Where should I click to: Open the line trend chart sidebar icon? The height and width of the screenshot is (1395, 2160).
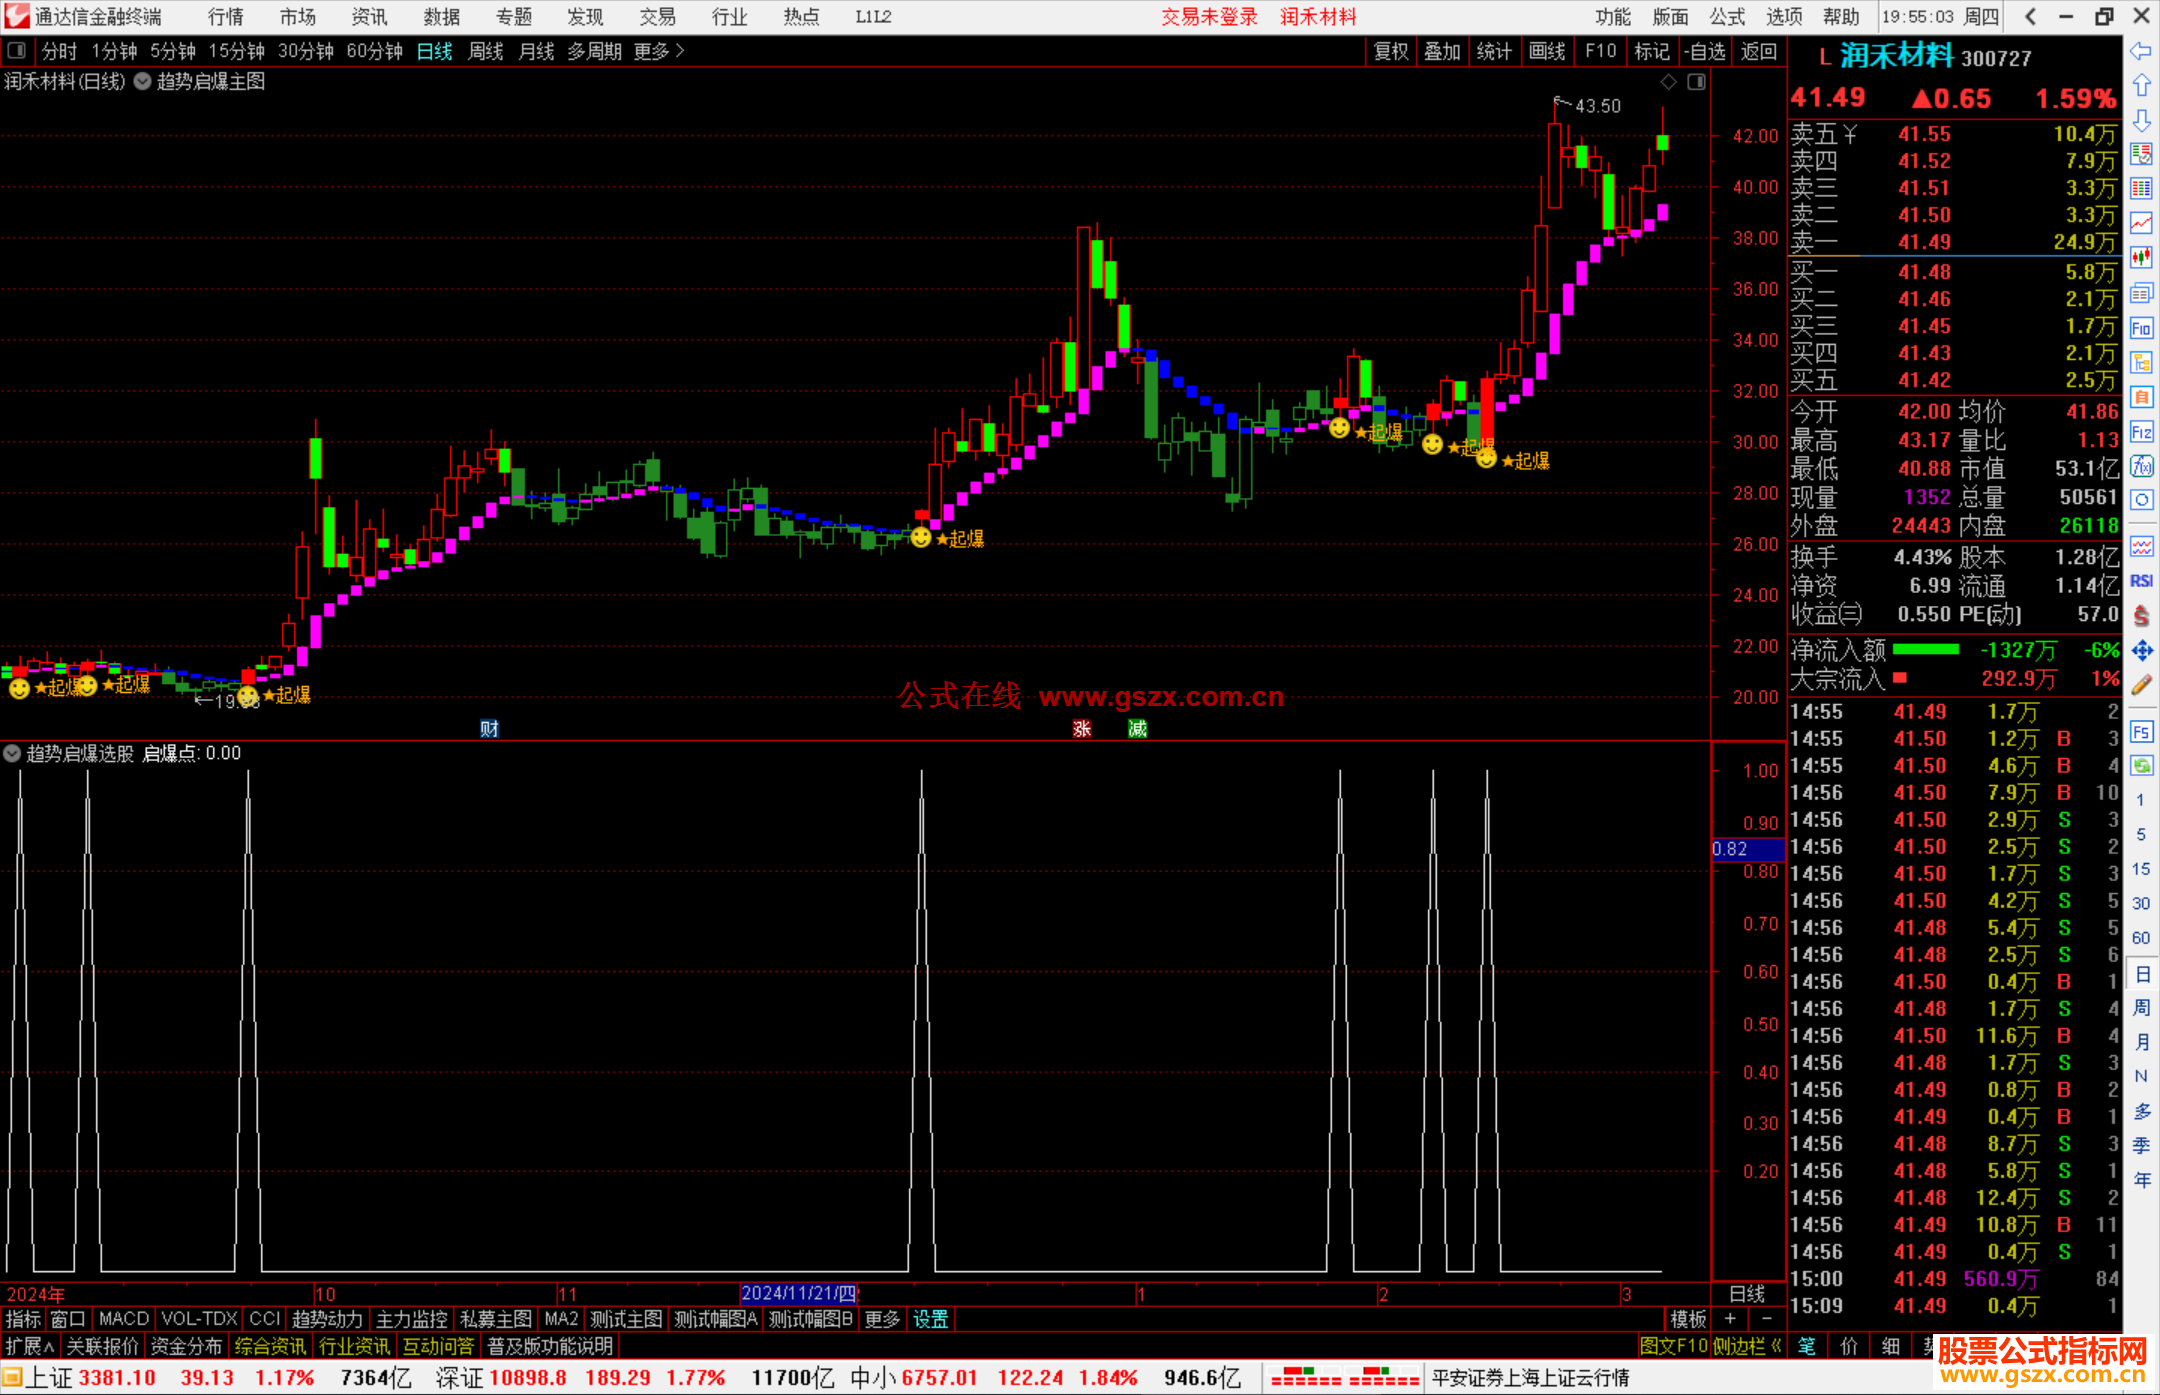click(2141, 224)
